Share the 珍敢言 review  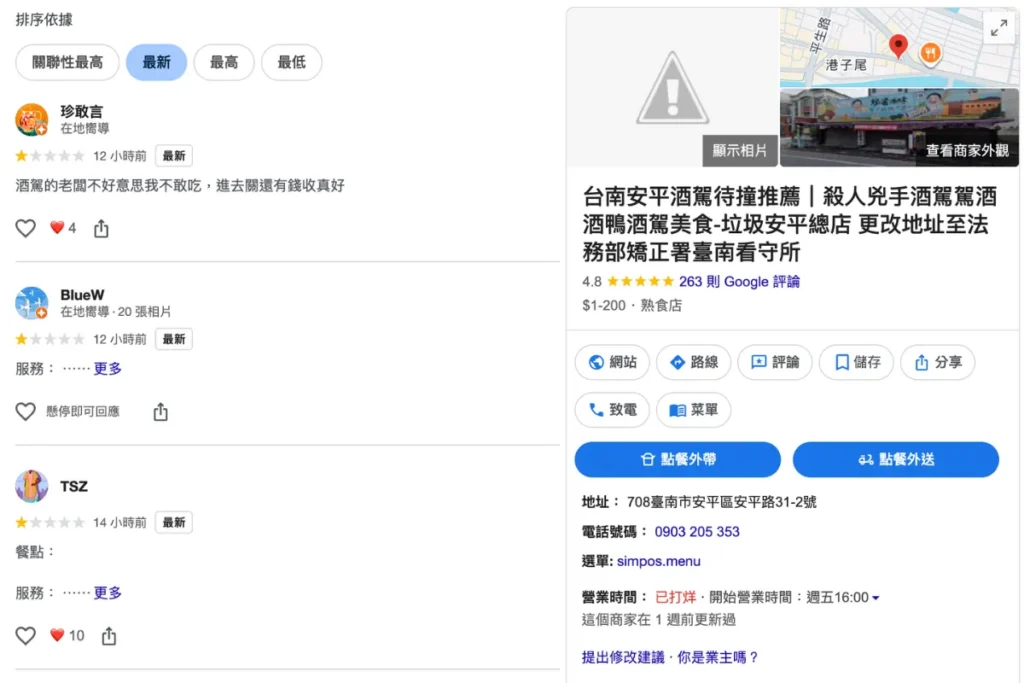click(101, 229)
